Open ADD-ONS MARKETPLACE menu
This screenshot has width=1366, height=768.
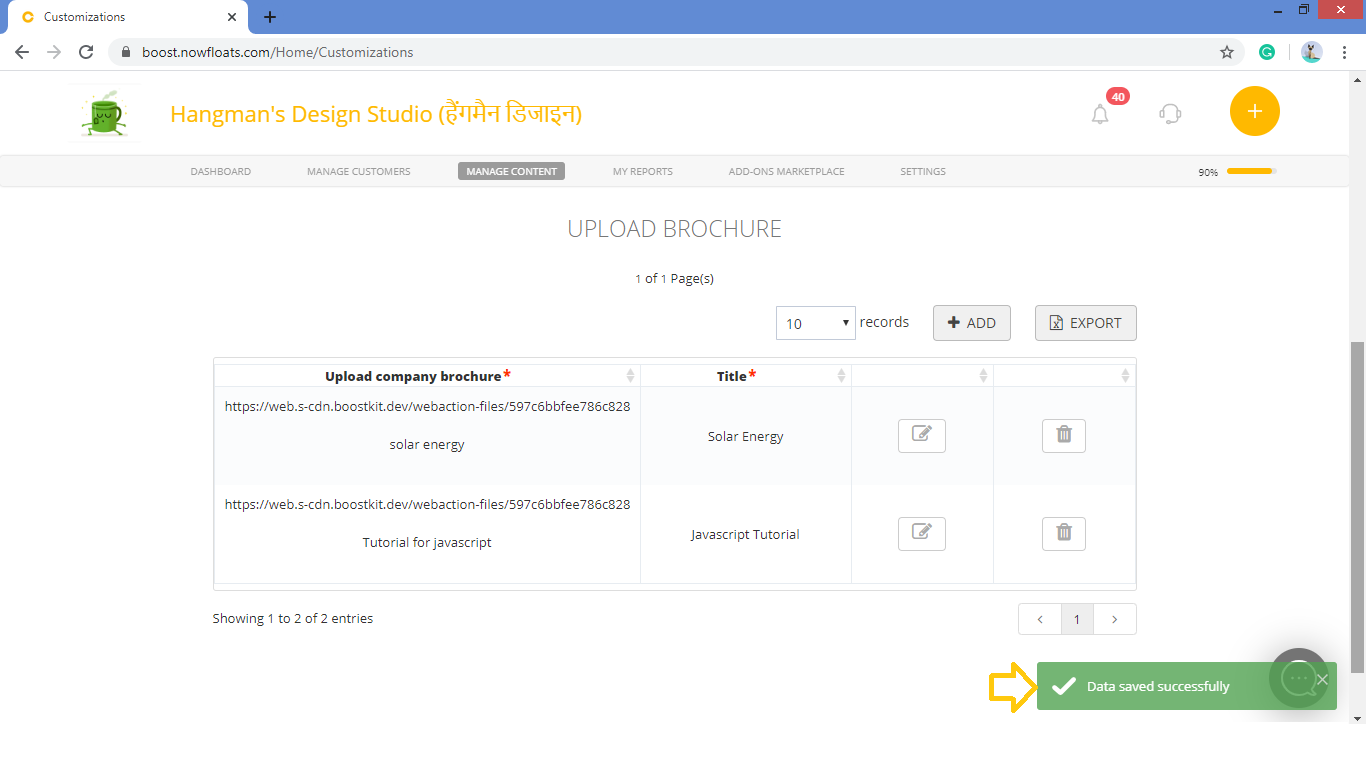(x=787, y=171)
